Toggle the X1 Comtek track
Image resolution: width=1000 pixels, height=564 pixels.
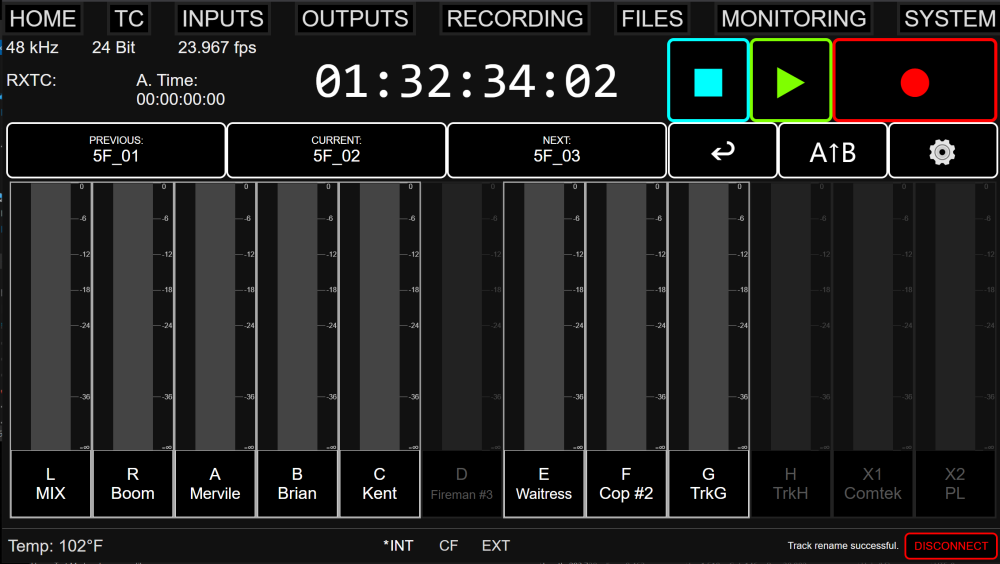pos(872,484)
